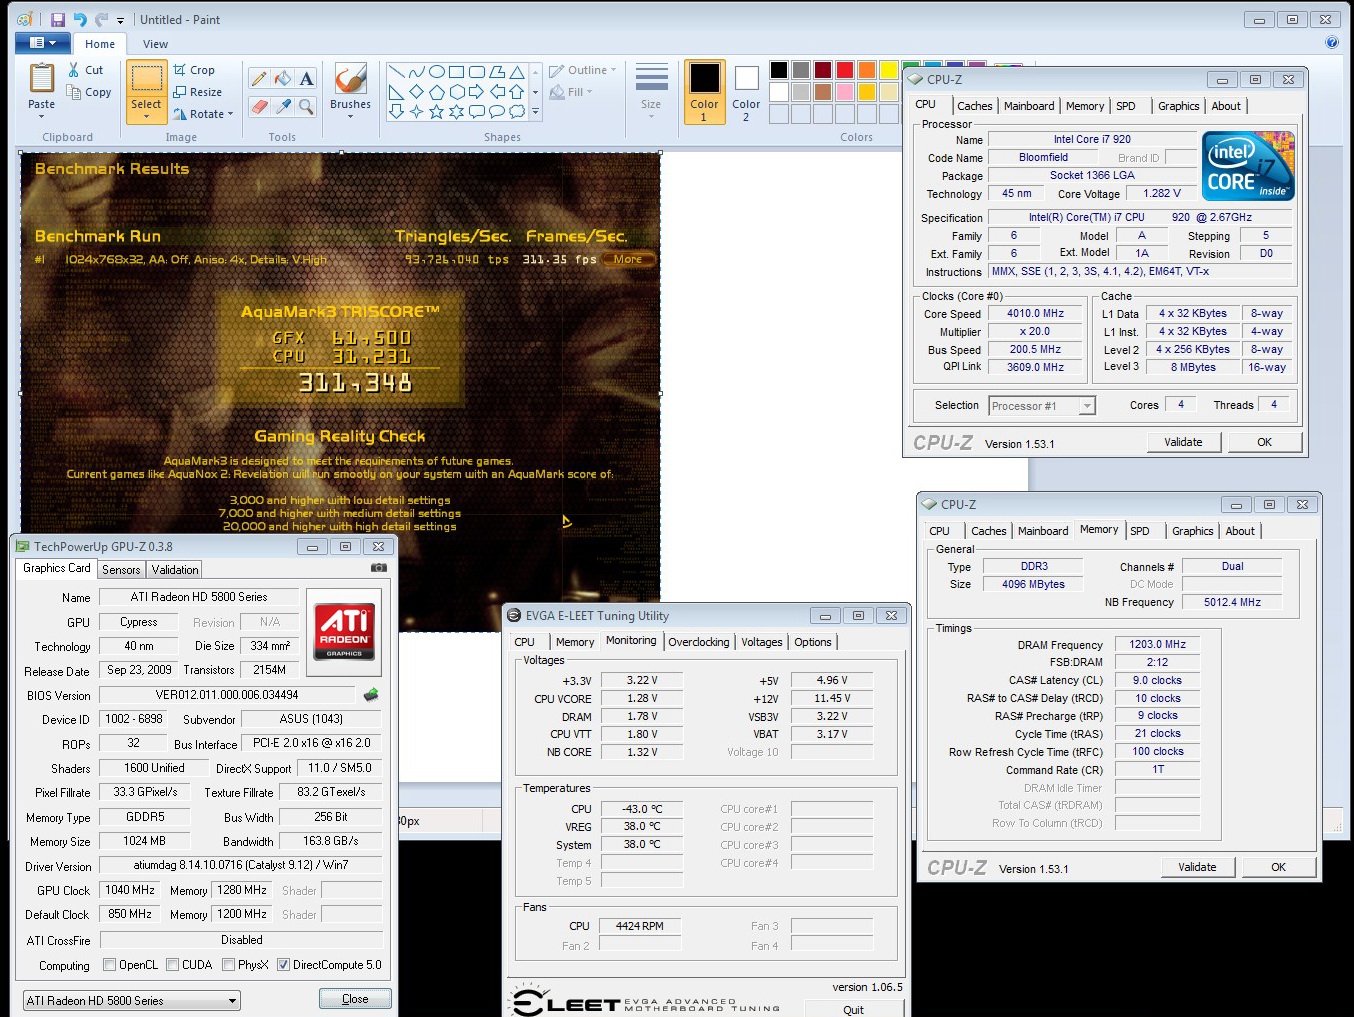Select the Text tool
The image size is (1354, 1017).
307,78
